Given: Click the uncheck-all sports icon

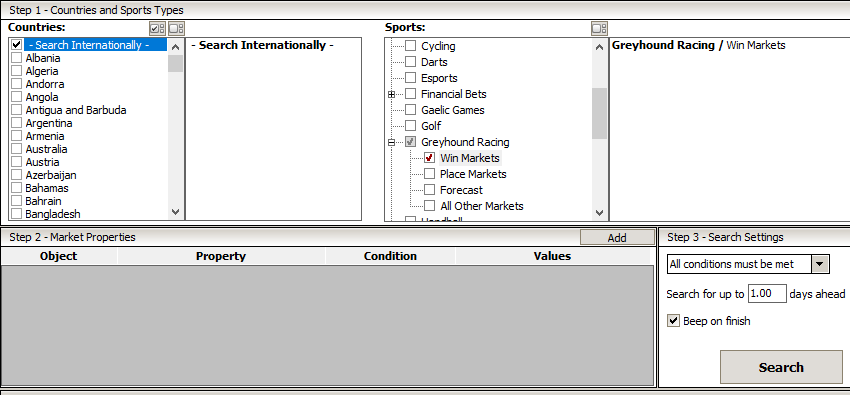Looking at the screenshot, I should tap(600, 28).
